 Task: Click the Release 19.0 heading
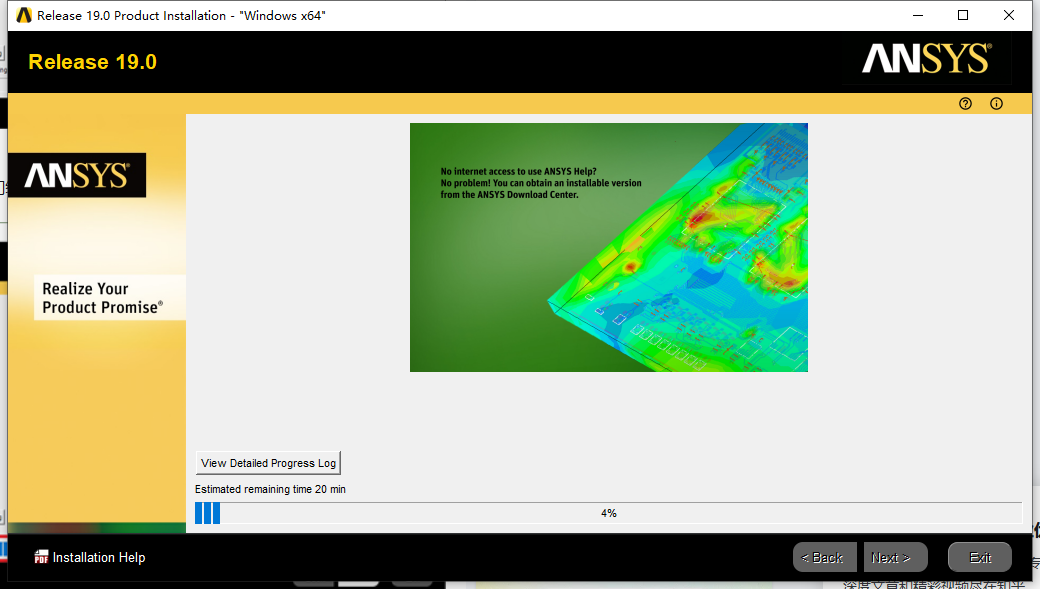[92, 61]
